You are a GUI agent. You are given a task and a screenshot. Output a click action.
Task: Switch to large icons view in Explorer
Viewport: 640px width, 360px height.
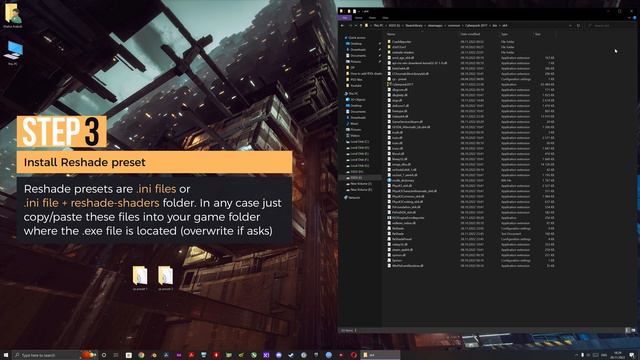click(633, 330)
